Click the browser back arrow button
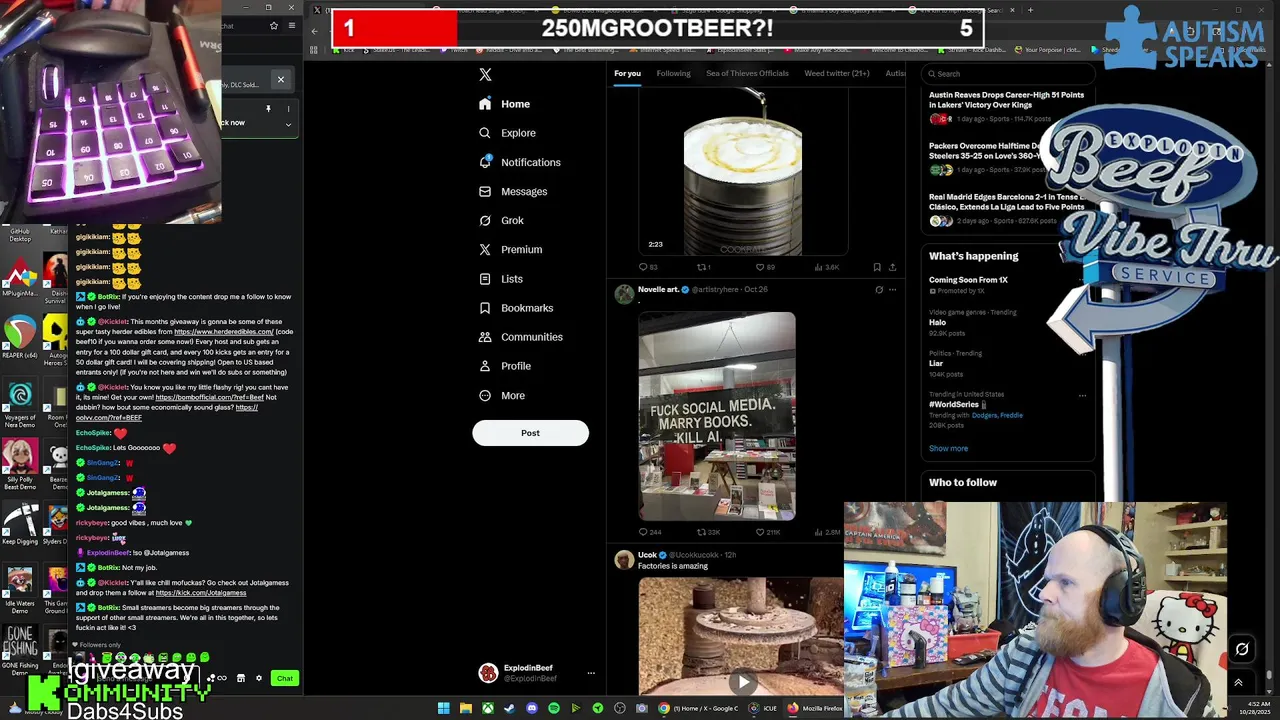Screen dimensions: 1280x720 click(314, 31)
